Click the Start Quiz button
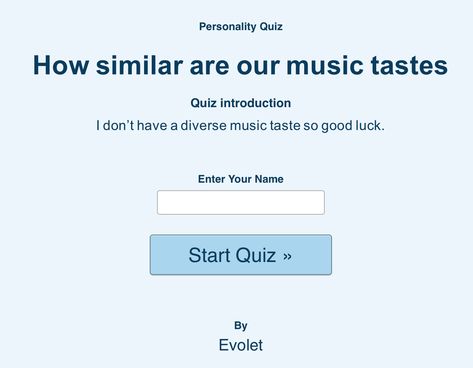 click(x=241, y=255)
